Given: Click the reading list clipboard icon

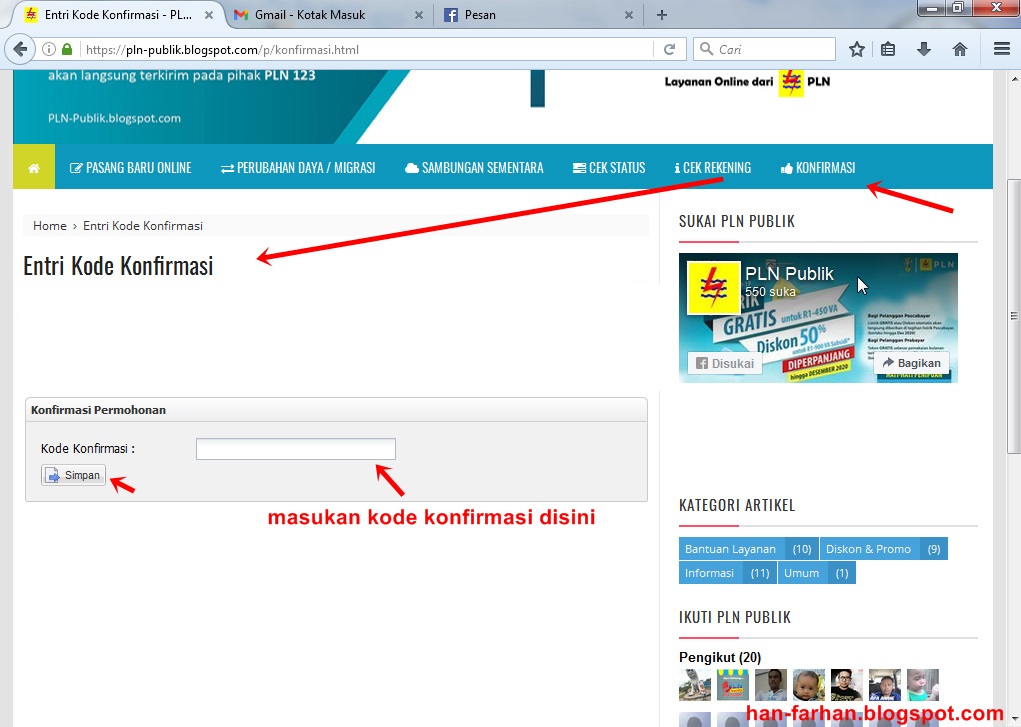Looking at the screenshot, I should [888, 48].
